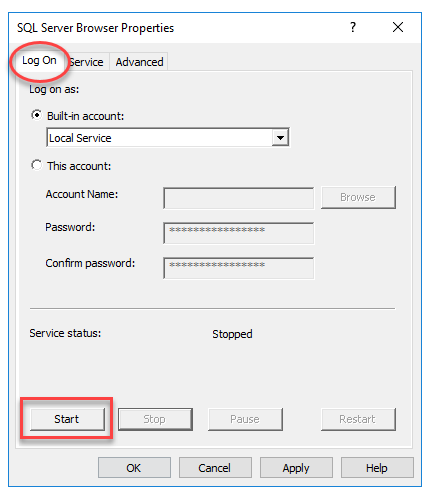Click the Pause service button

245,419
